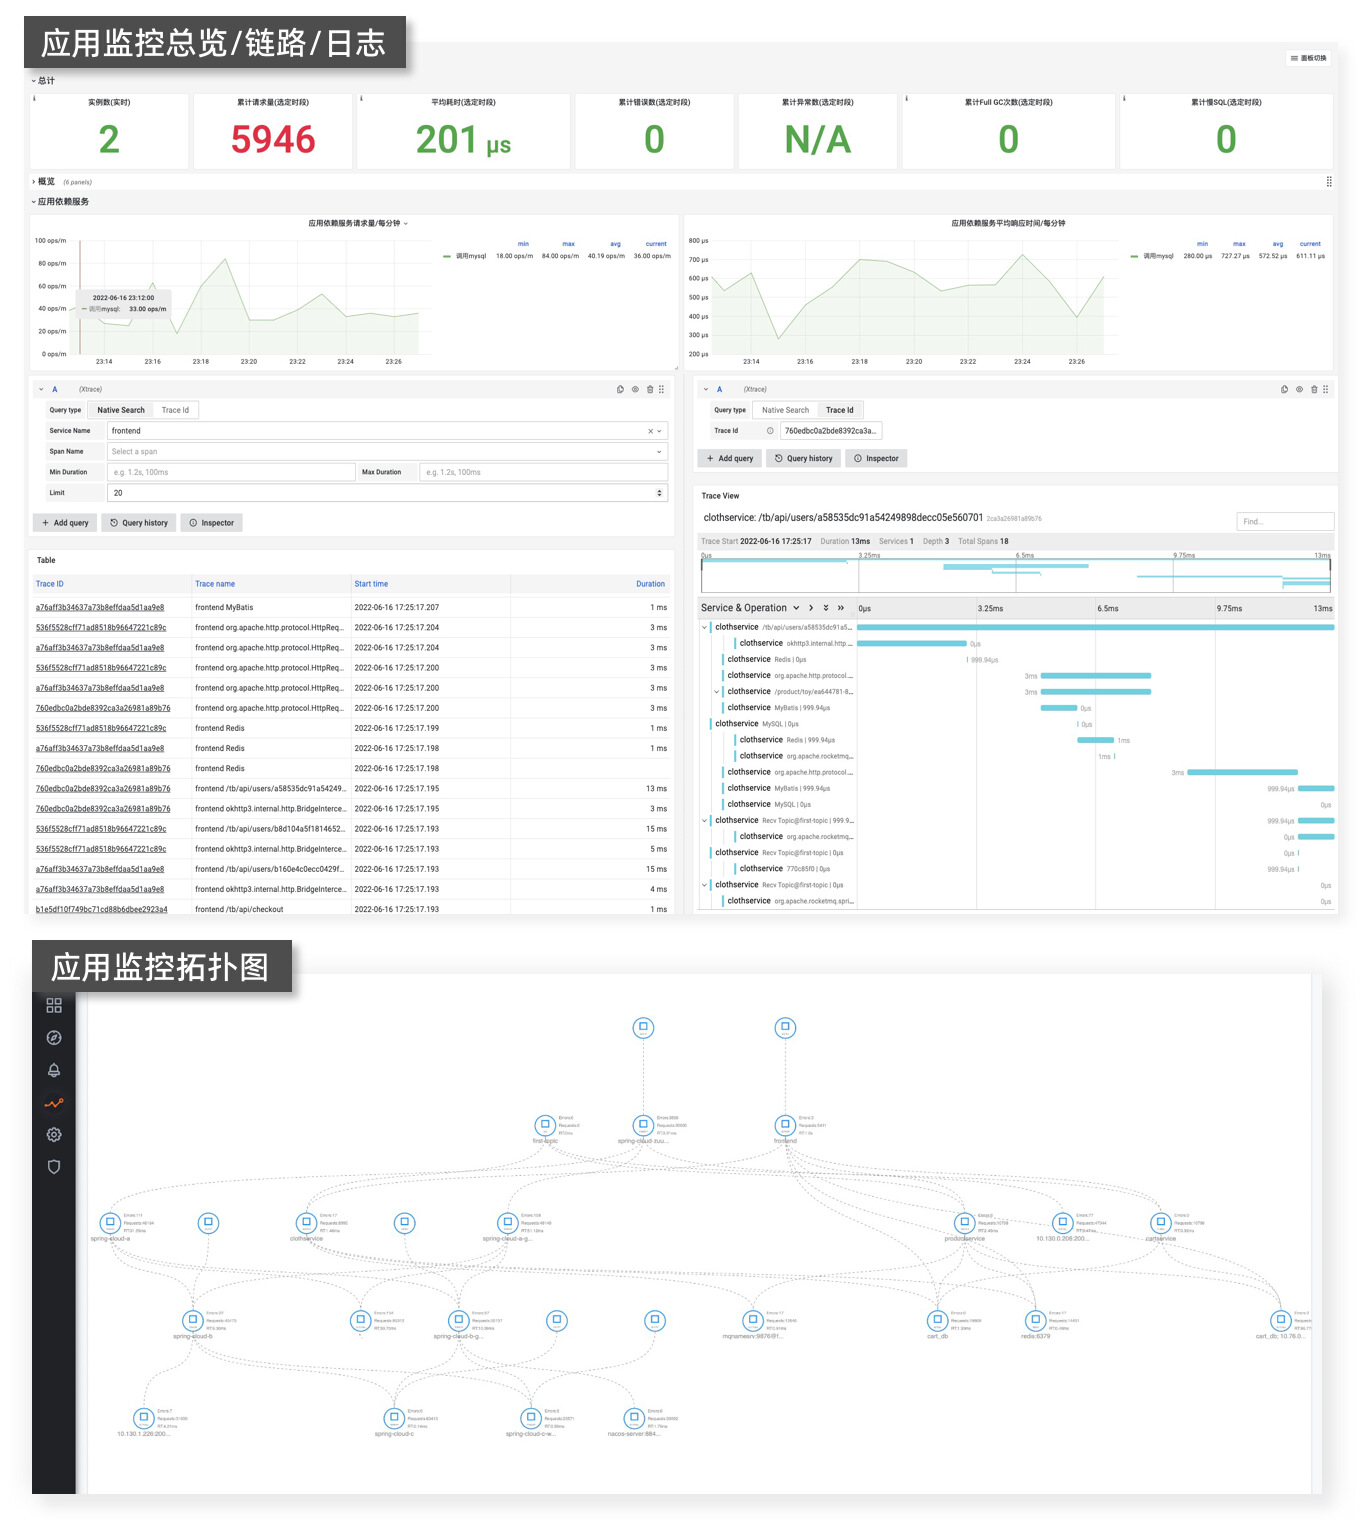1360x1520 pixels.
Task: Open the 应用依赖服务请求量/每分钟 panel title menu
Action: point(358,223)
